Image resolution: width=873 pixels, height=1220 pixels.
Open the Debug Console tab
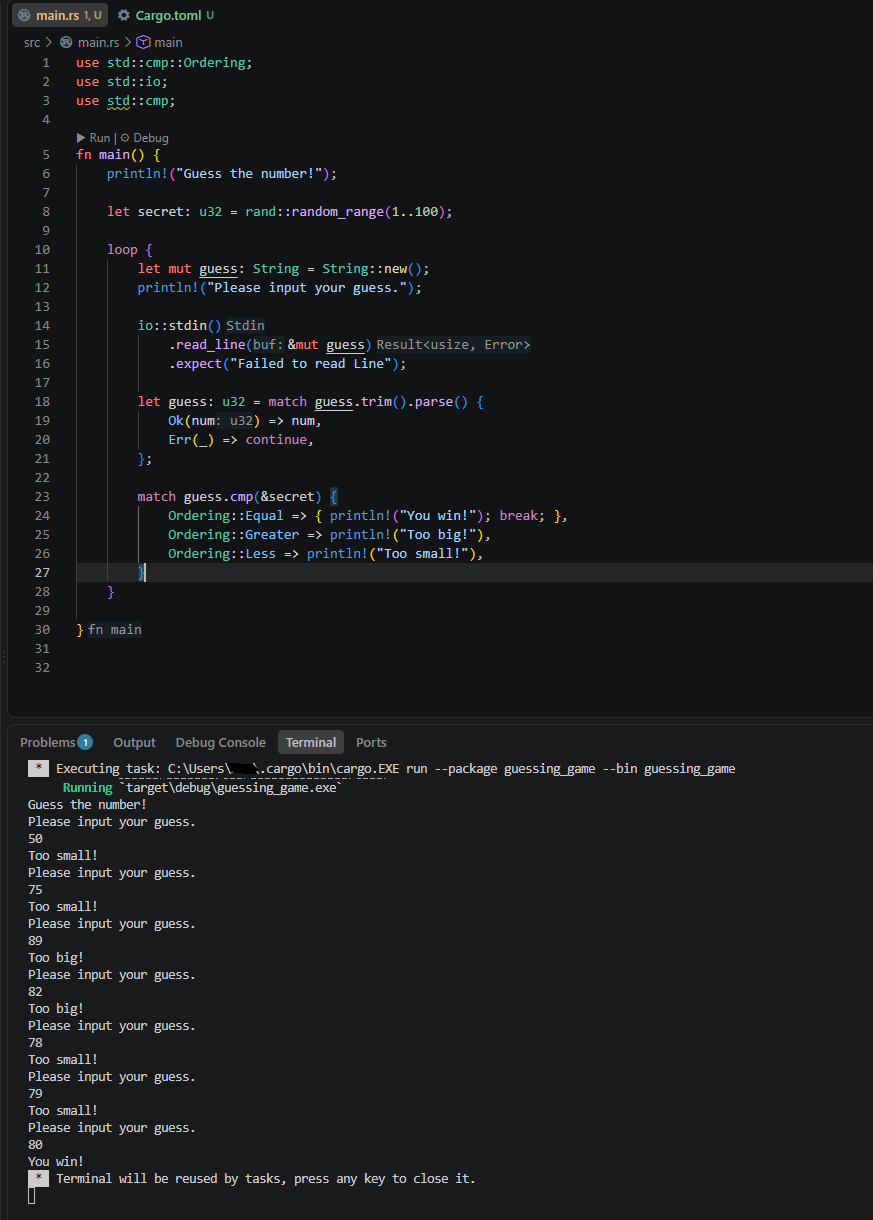point(220,742)
